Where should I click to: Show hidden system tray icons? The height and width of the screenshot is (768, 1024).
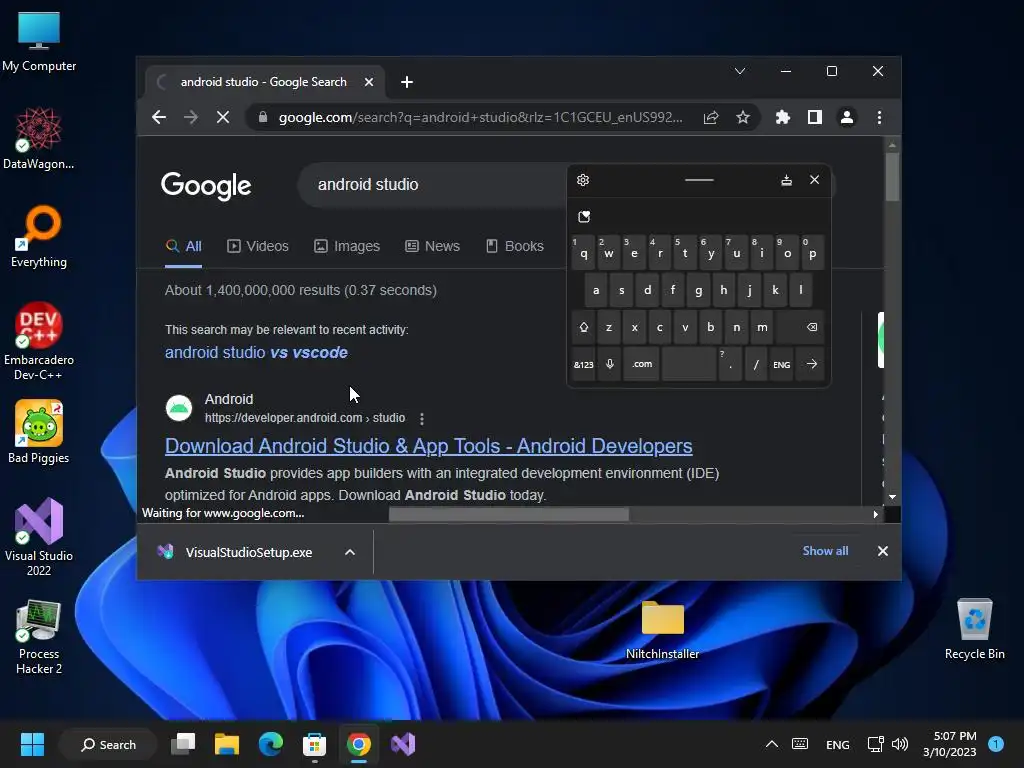[771, 744]
